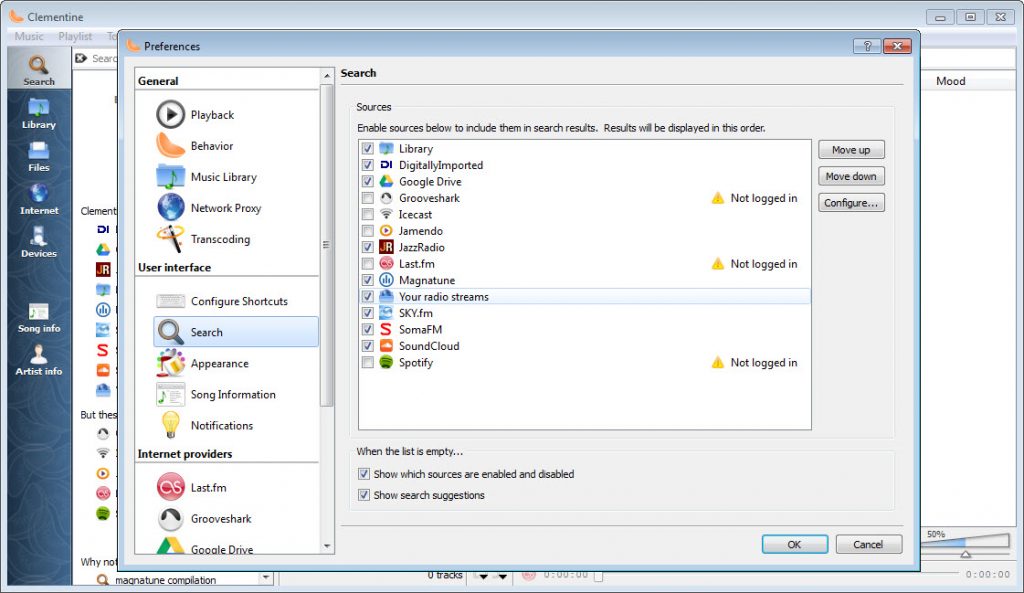Uncheck DigitallyImported source
1024x593 pixels.
pos(368,165)
